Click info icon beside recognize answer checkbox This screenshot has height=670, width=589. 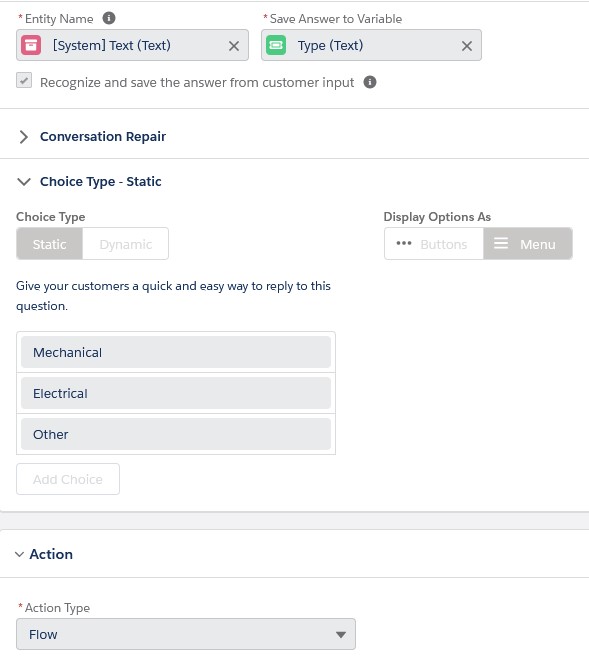click(370, 82)
